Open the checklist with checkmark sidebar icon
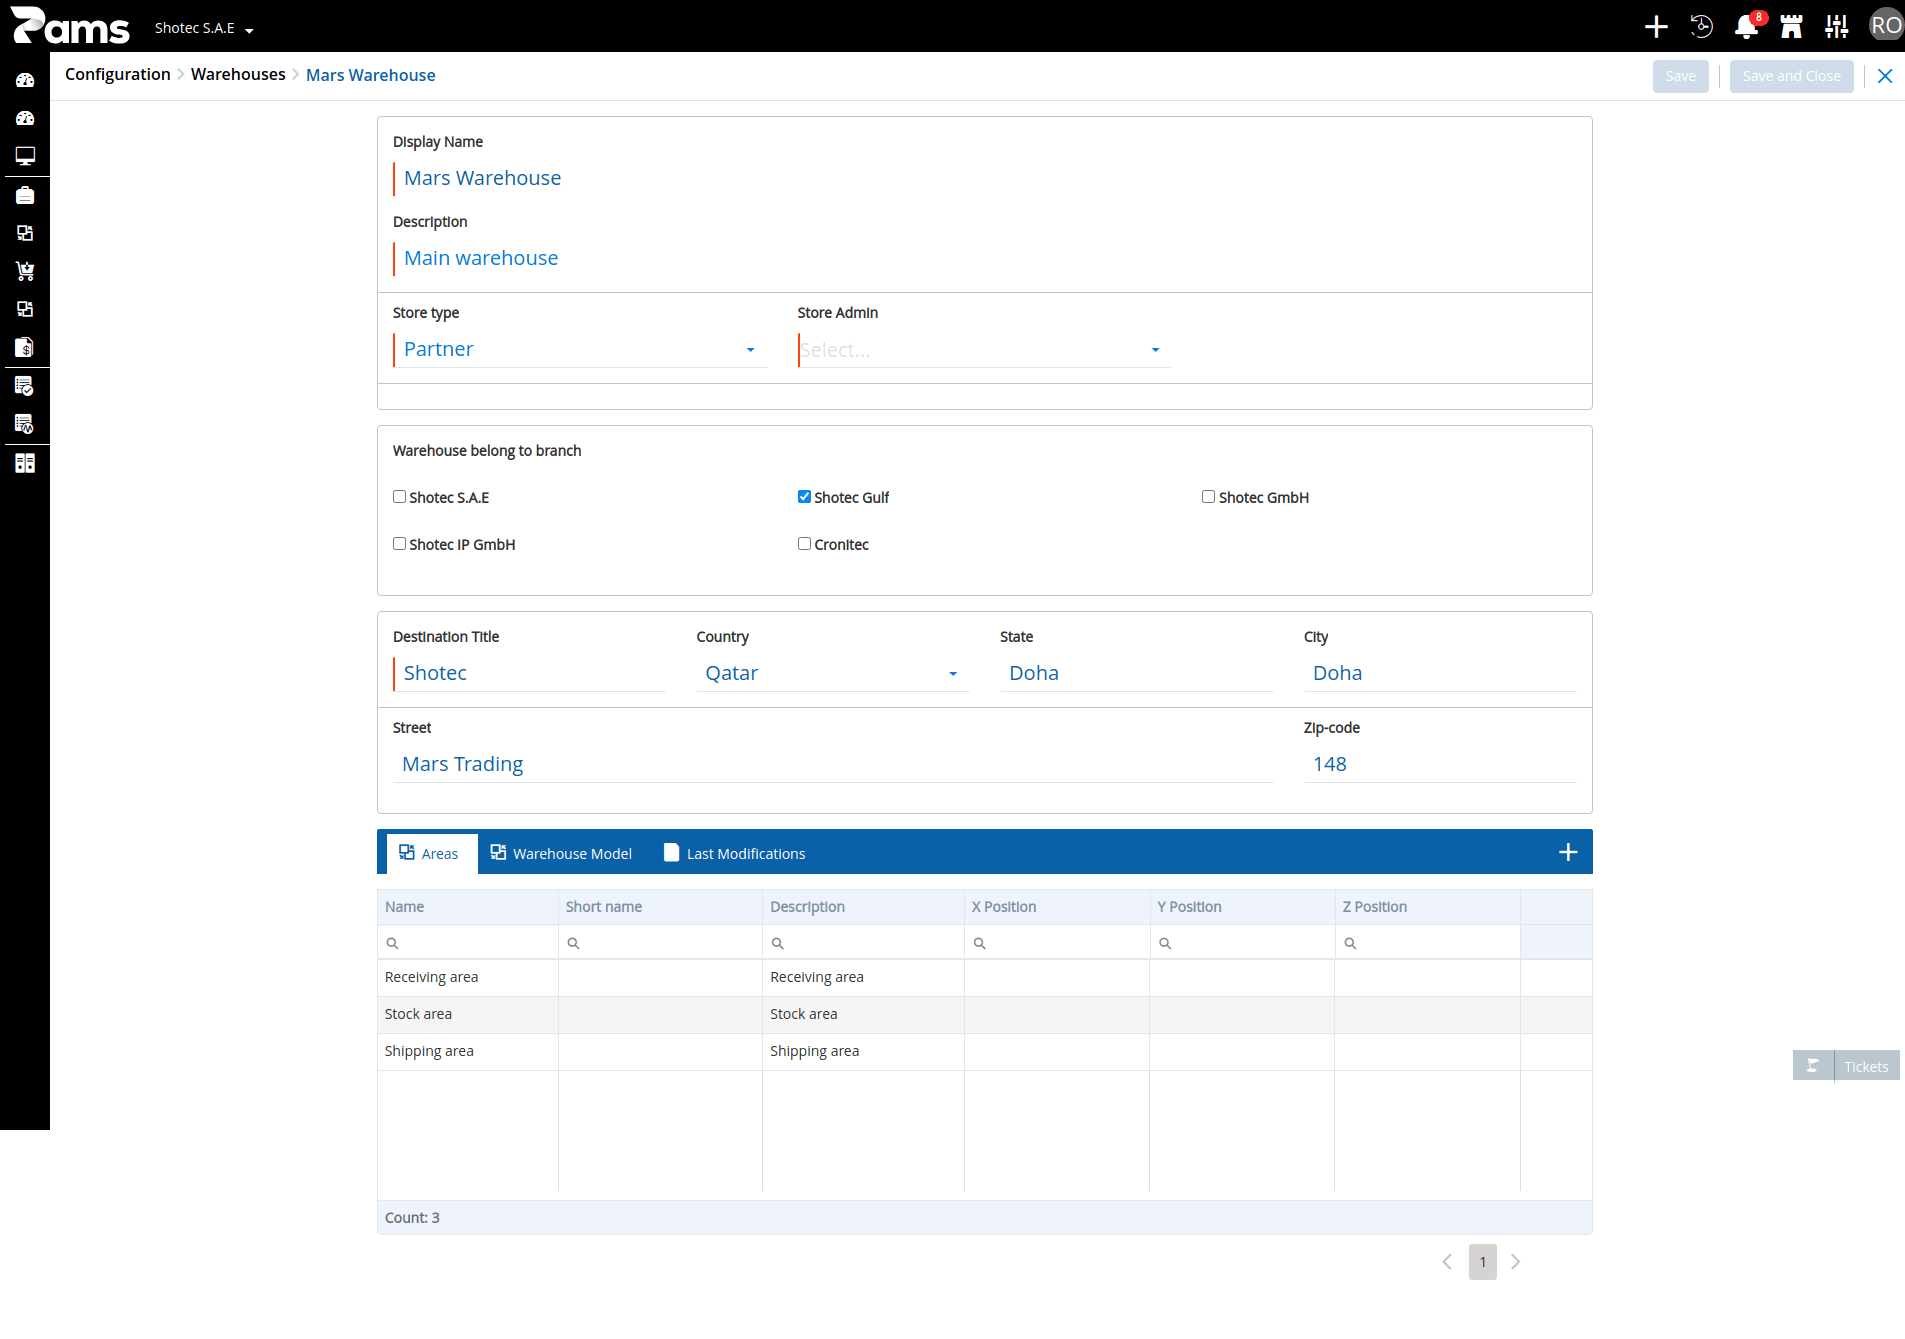 coord(25,386)
